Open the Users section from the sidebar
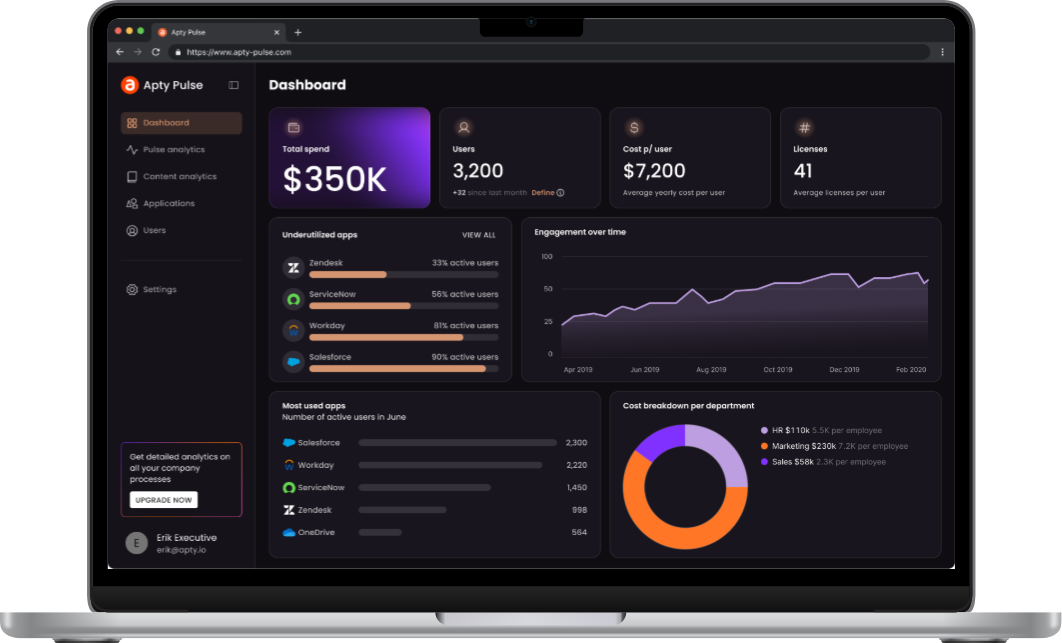 [x=155, y=230]
